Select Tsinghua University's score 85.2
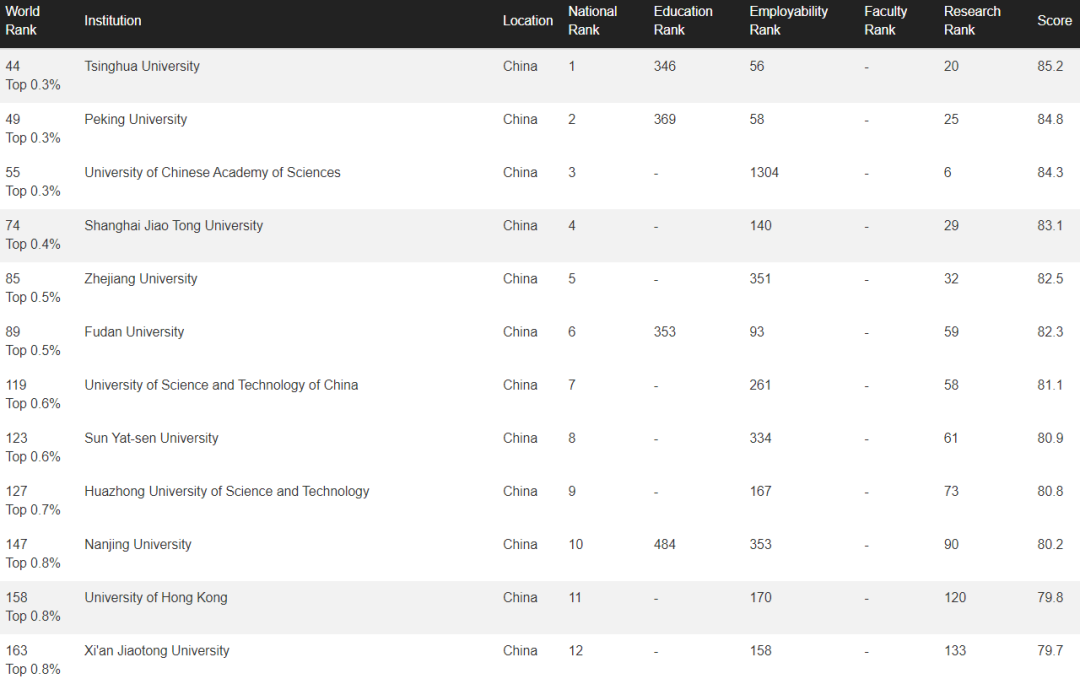This screenshot has width=1080, height=684. pyautogui.click(x=1050, y=66)
